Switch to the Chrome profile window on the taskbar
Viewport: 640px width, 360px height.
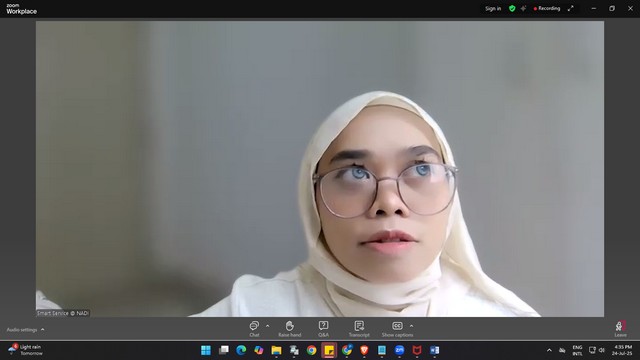(347, 350)
